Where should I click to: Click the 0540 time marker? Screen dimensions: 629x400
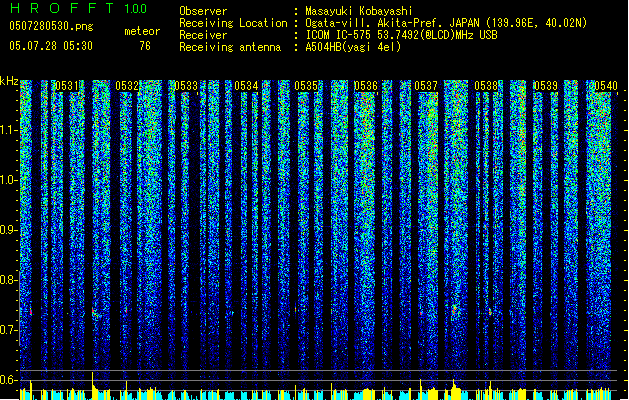(606, 86)
